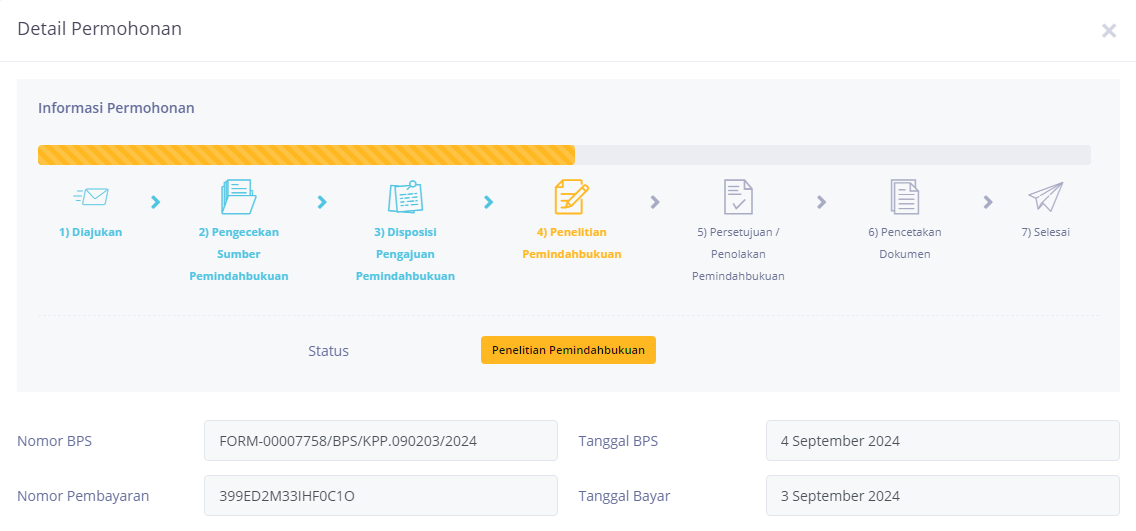Image resolution: width=1136 pixels, height=531 pixels.
Task: Select '4) Penelitian Pemindahbukuan' step label
Action: 572,243
